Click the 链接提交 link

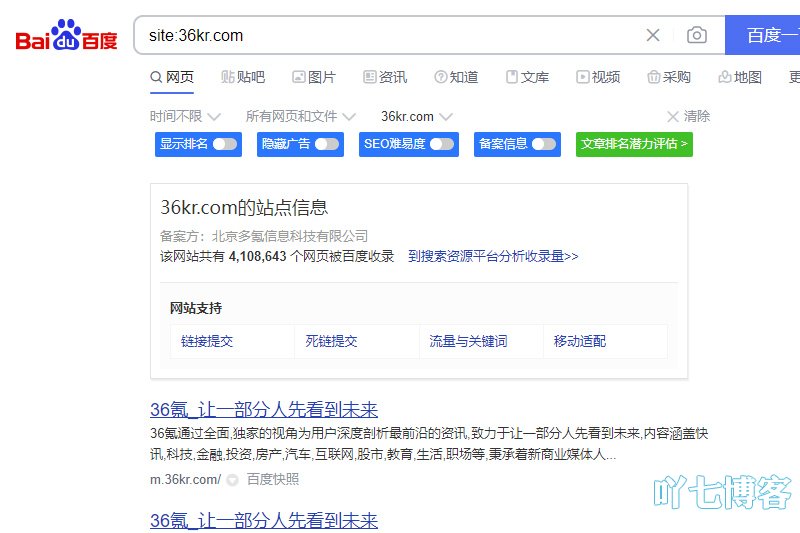[x=207, y=341]
